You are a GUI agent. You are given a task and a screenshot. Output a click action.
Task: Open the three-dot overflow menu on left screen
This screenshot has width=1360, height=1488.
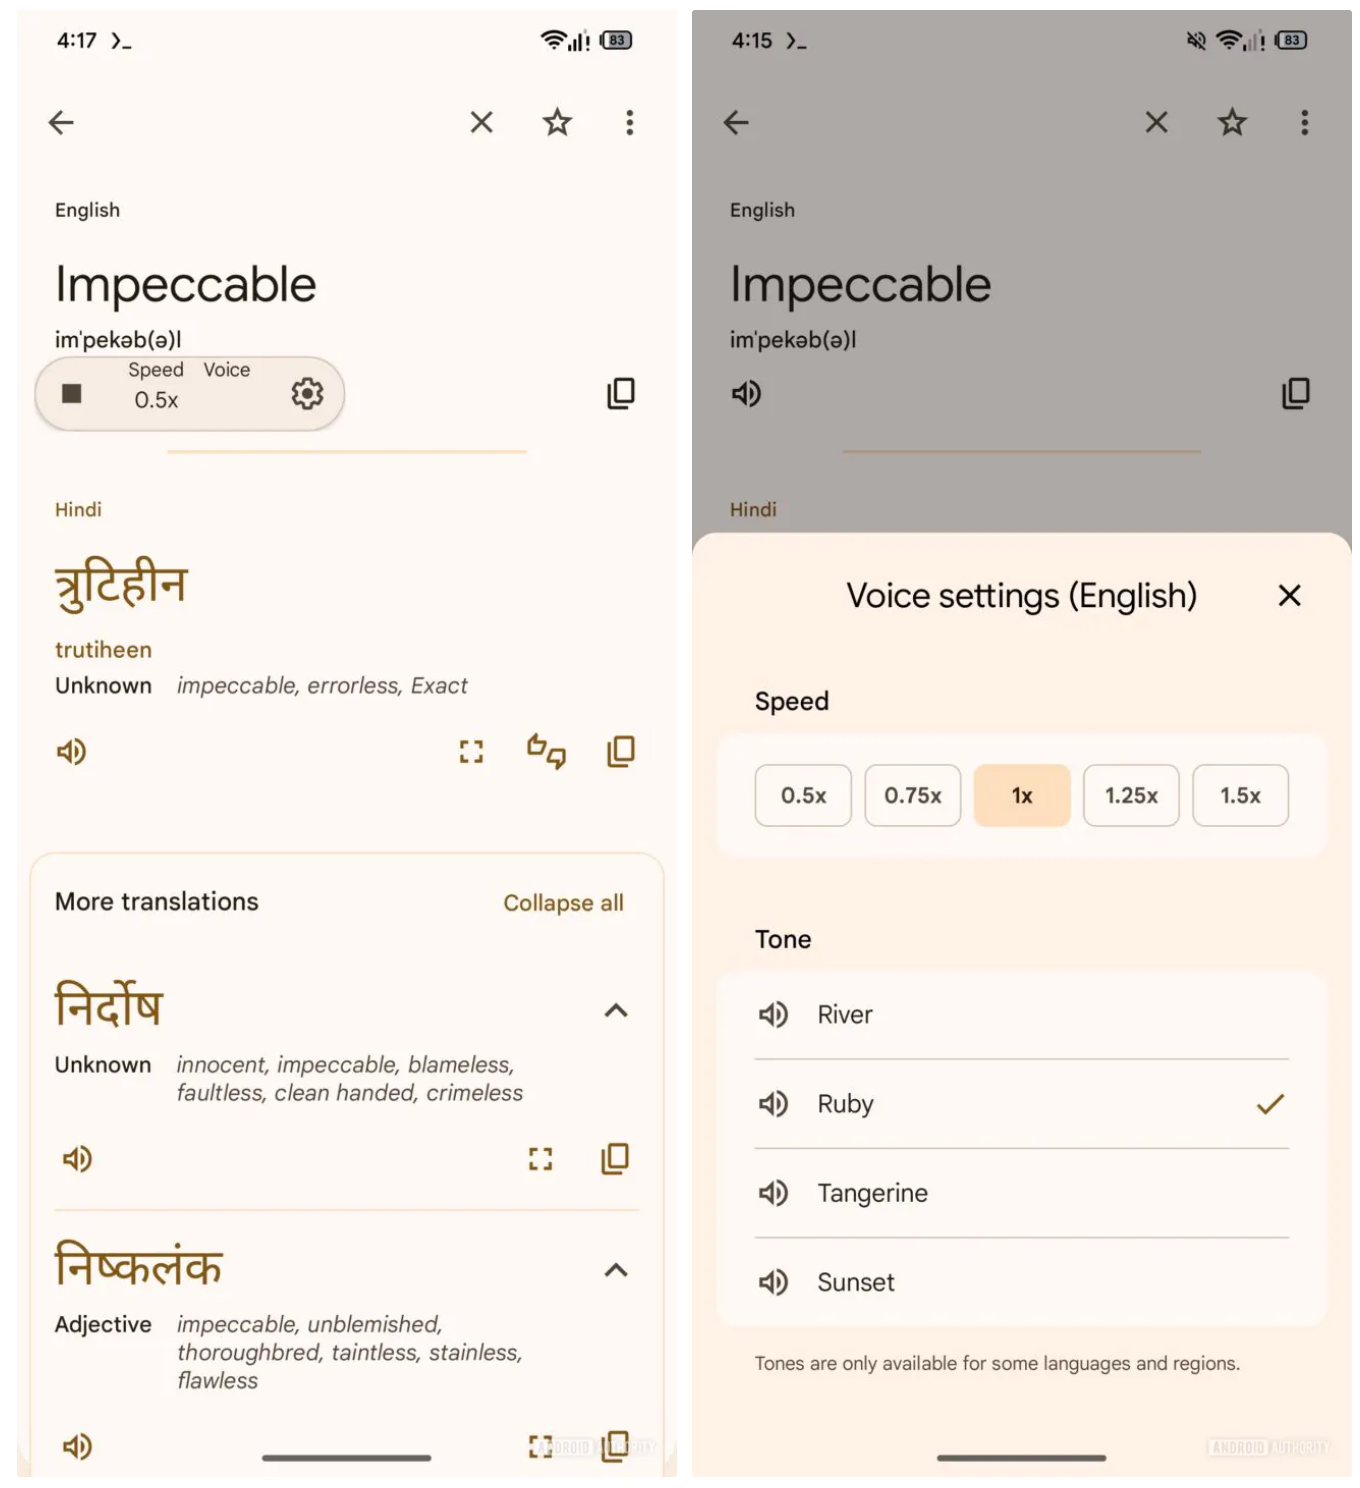(x=629, y=123)
